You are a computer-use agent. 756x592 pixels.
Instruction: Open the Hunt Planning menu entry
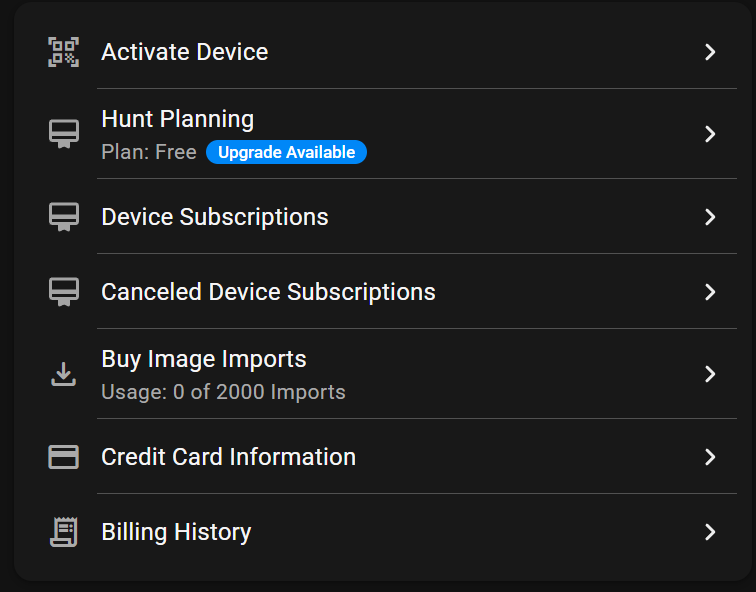(x=178, y=119)
